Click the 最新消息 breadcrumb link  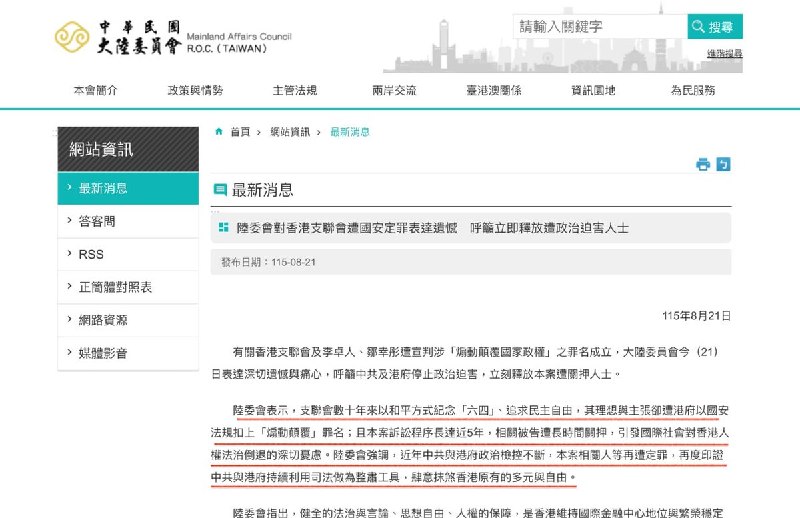point(350,132)
